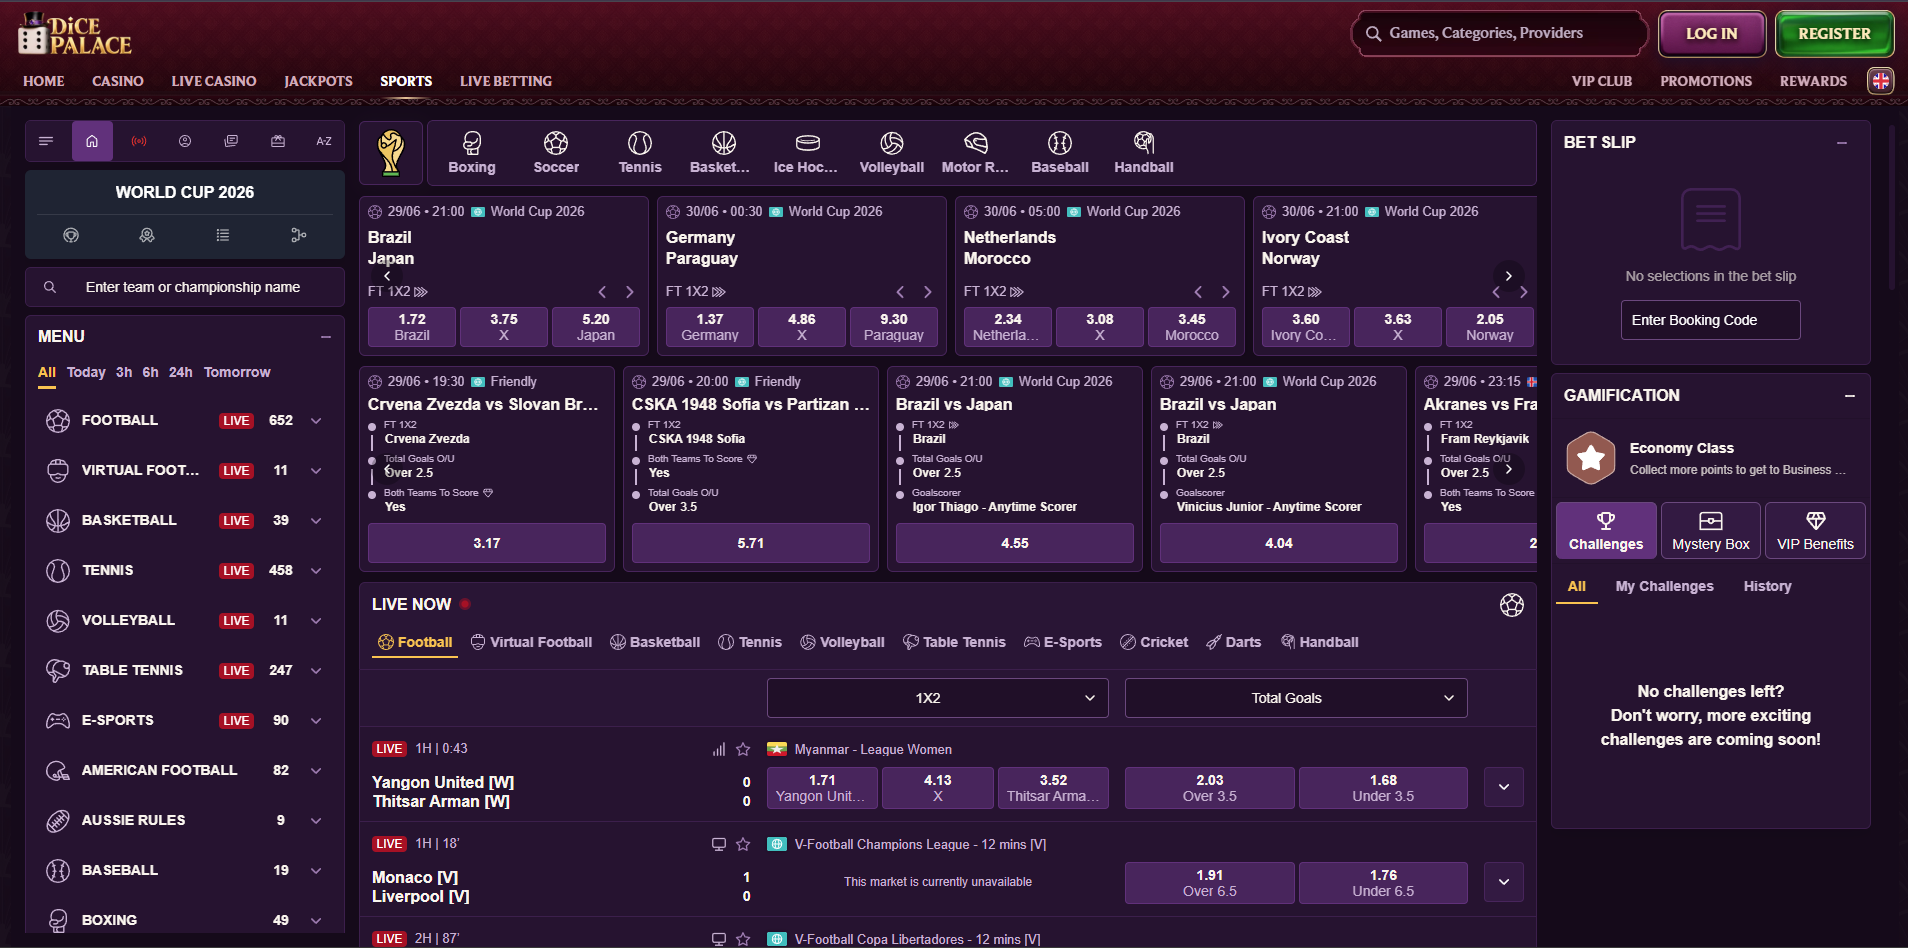The image size is (1908, 948).
Task: Click the search magnifier in header
Action: pos(1374,33)
